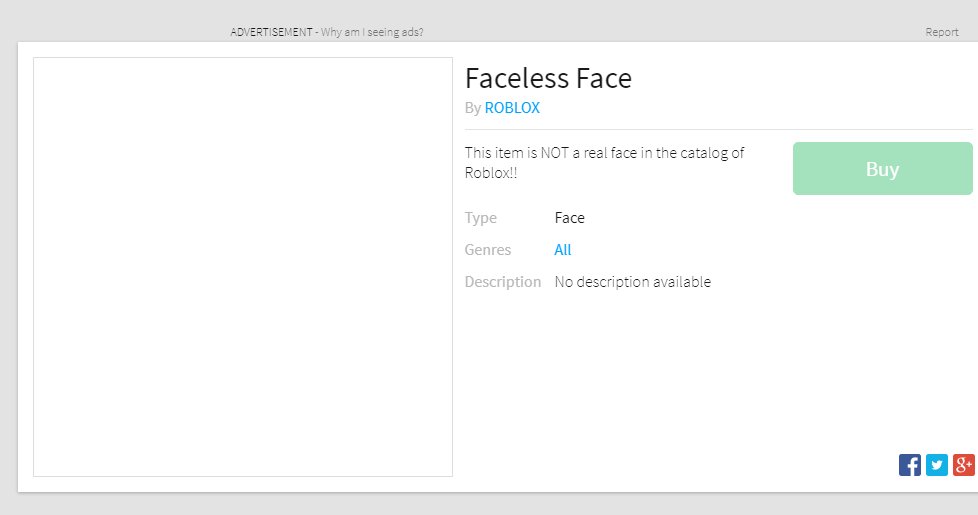Viewport: 978px width, 515px height.
Task: Share item on Twitter
Action: click(937, 465)
